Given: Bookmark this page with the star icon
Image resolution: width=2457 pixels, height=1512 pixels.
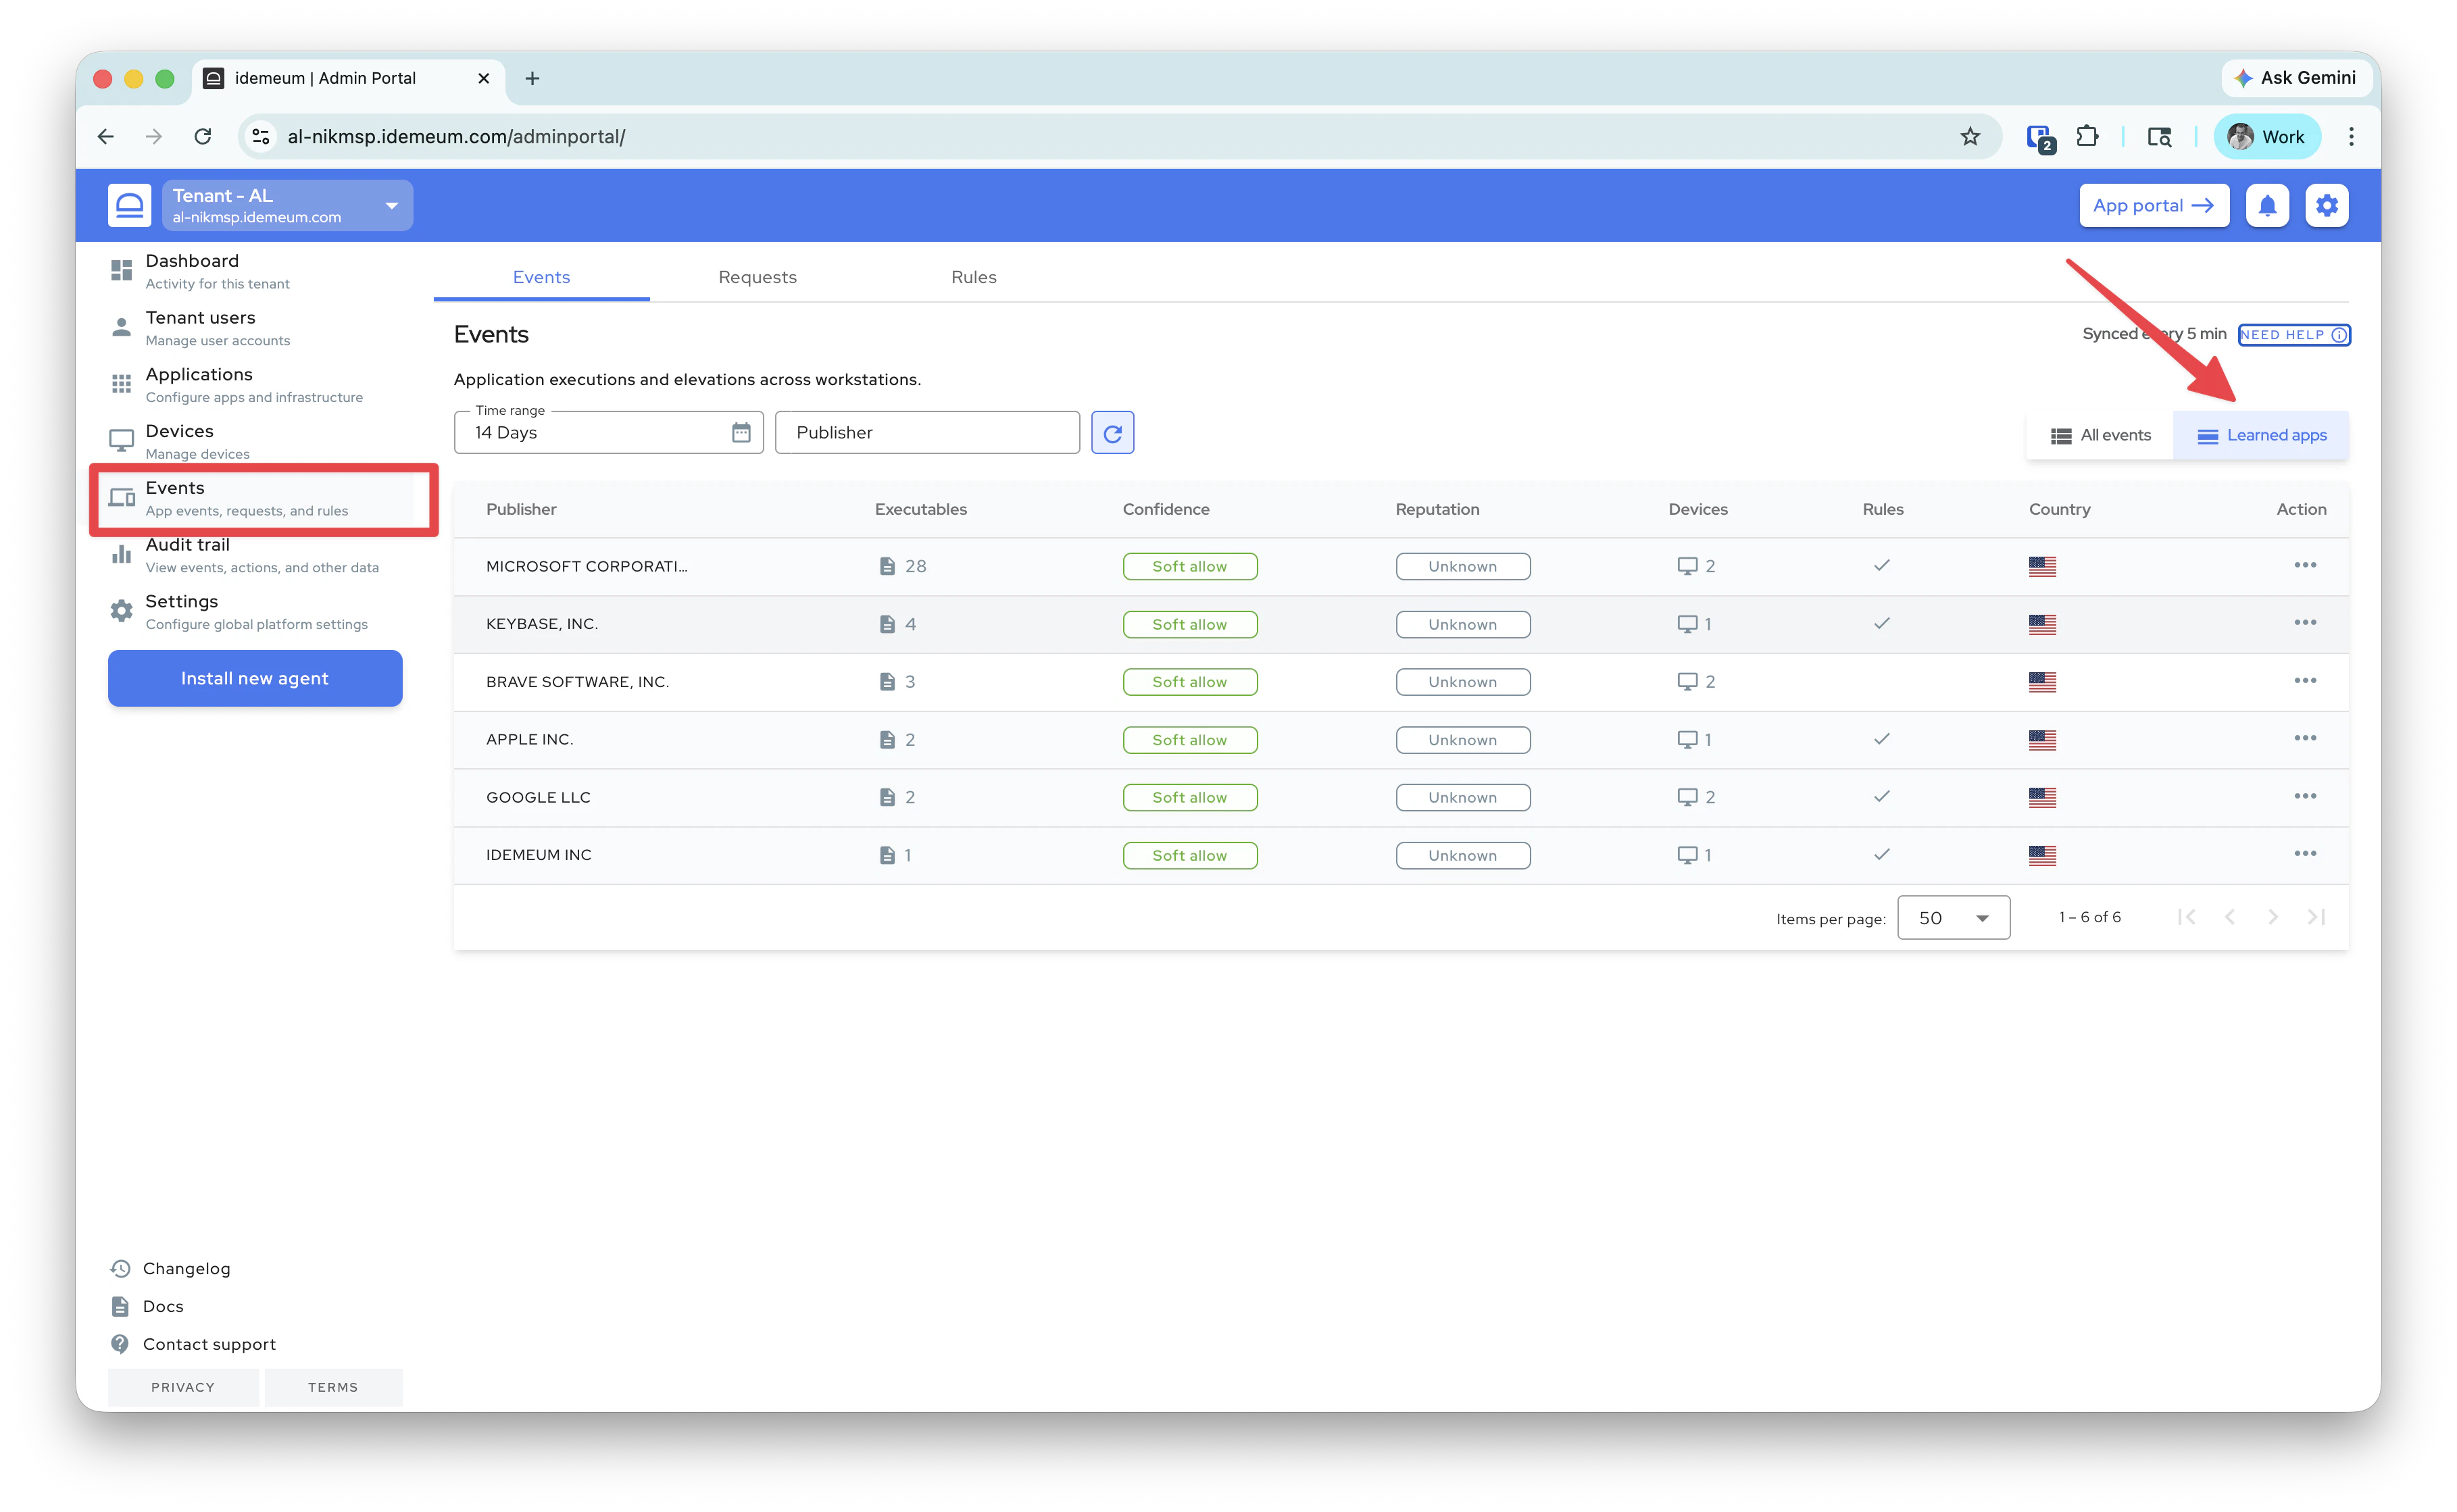Looking at the screenshot, I should click(1970, 137).
